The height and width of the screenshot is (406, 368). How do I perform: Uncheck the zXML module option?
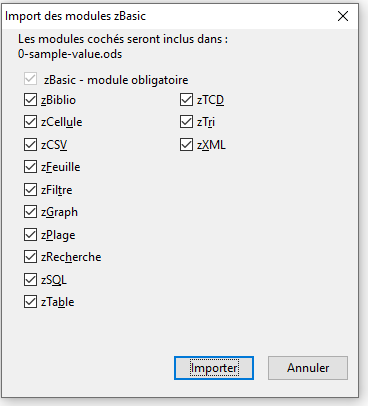click(186, 145)
